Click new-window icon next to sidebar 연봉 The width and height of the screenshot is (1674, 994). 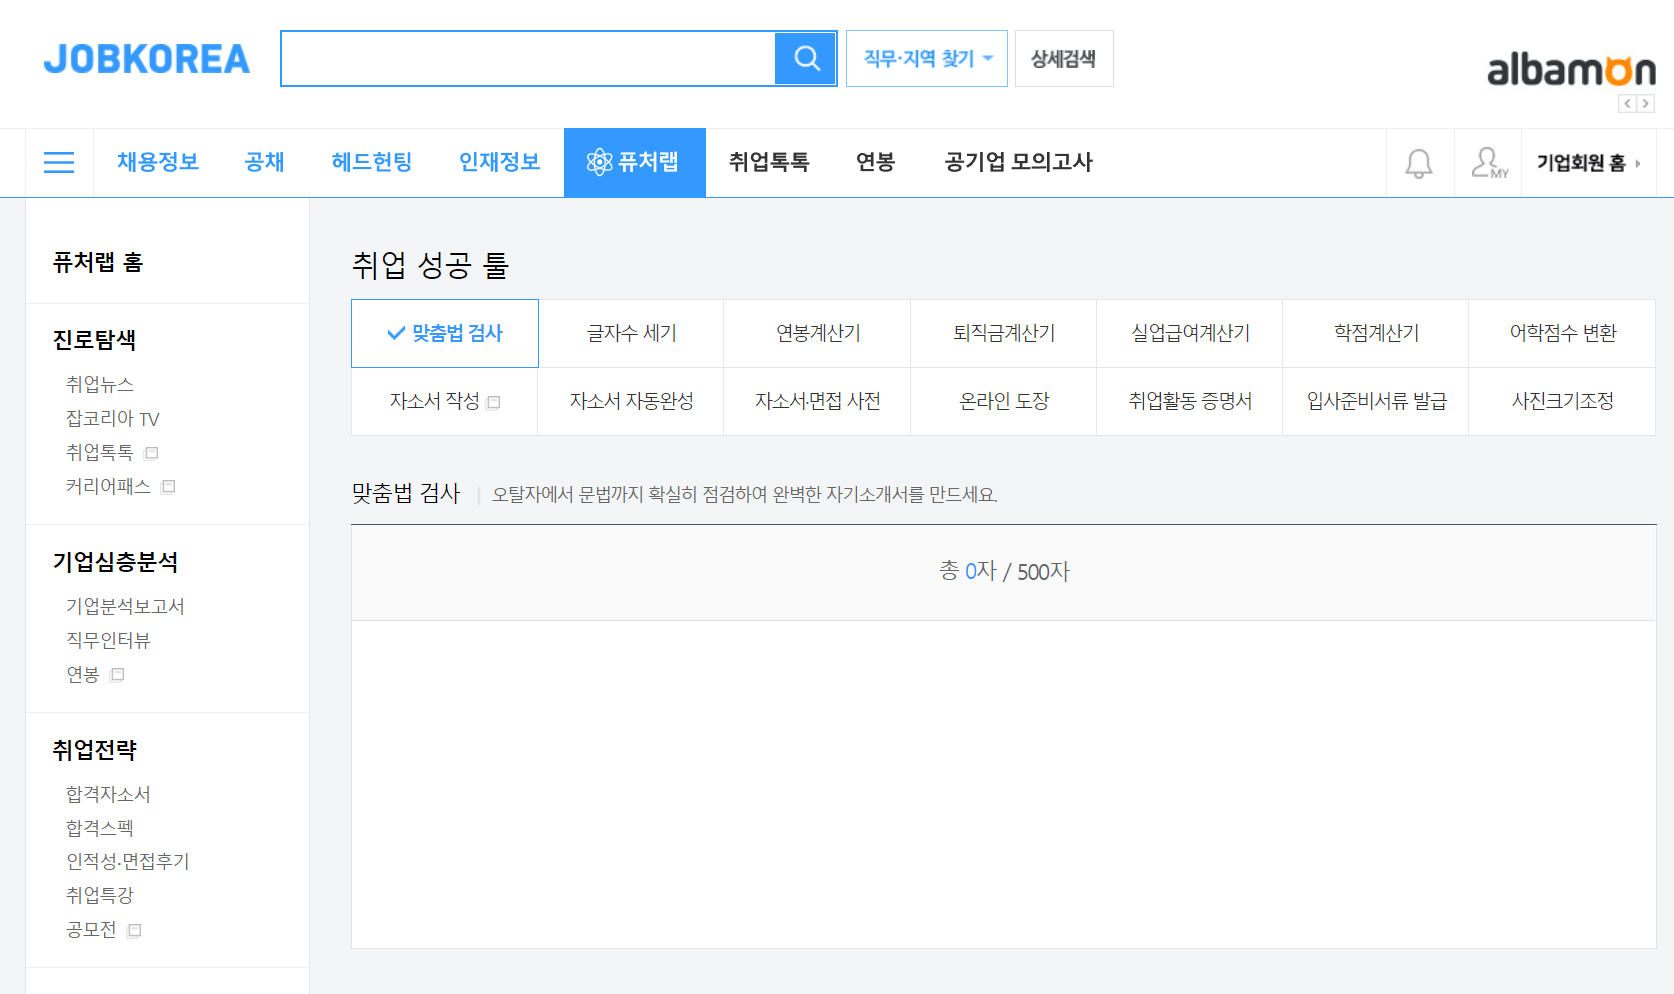(x=118, y=675)
